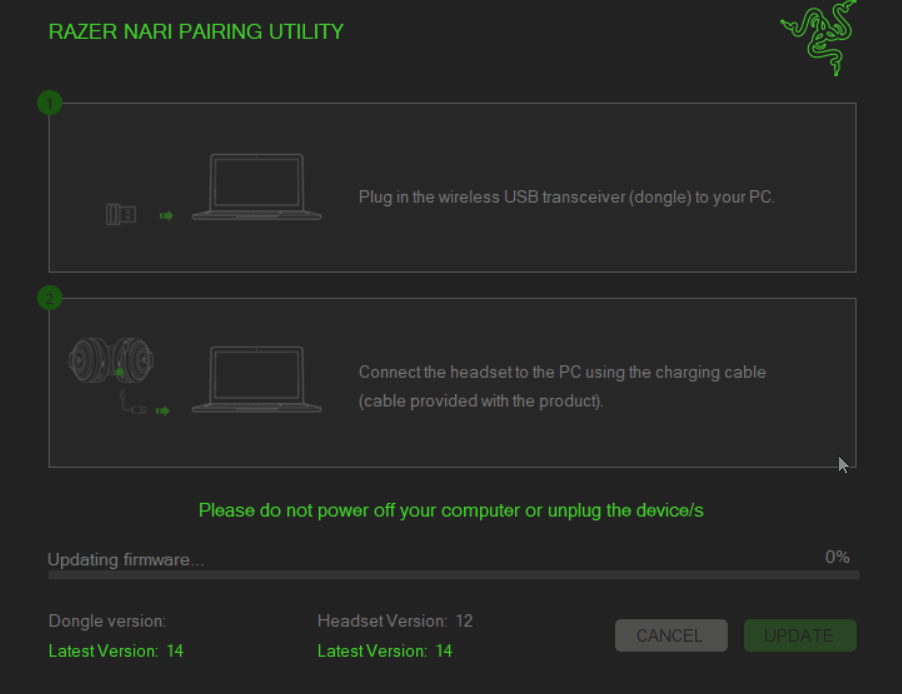This screenshot has height=694, width=902.
Task: Cancel the firmware update
Action: (671, 635)
